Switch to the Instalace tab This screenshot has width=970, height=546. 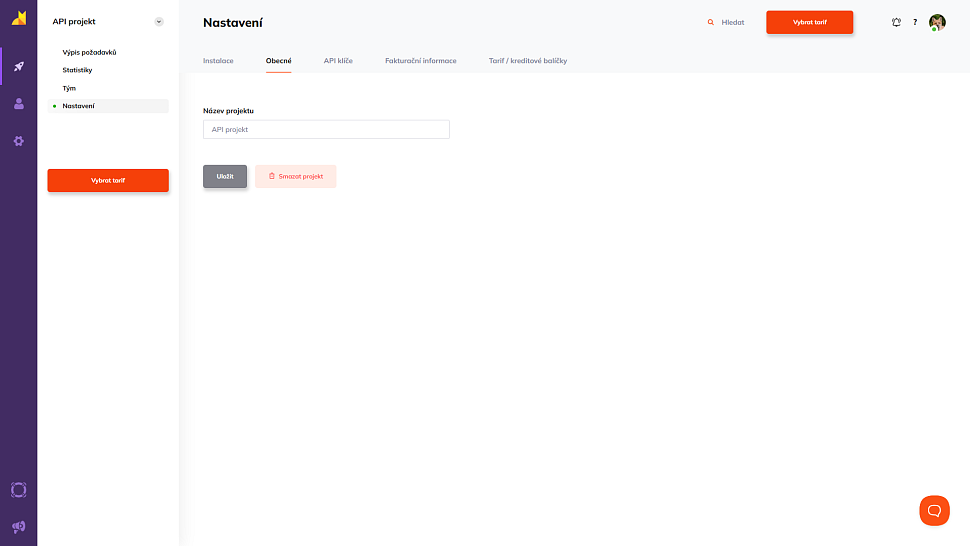[218, 61]
